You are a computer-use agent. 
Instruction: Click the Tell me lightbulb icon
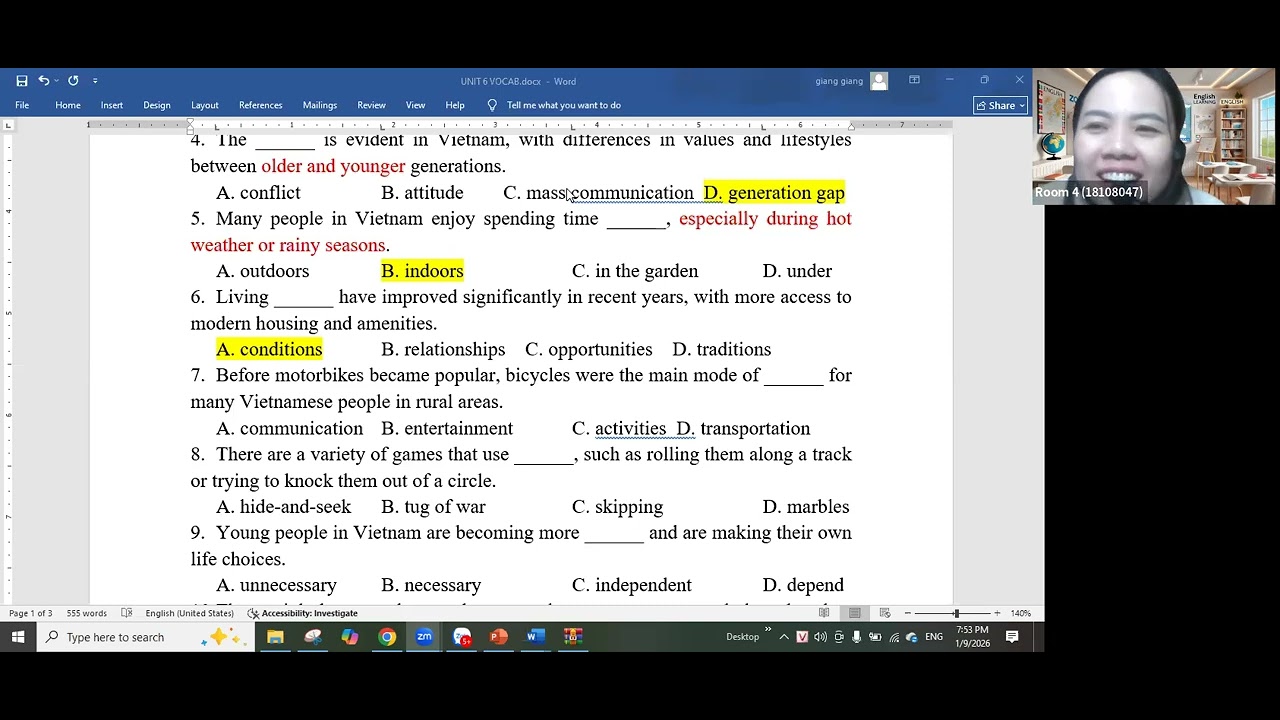pos(492,105)
